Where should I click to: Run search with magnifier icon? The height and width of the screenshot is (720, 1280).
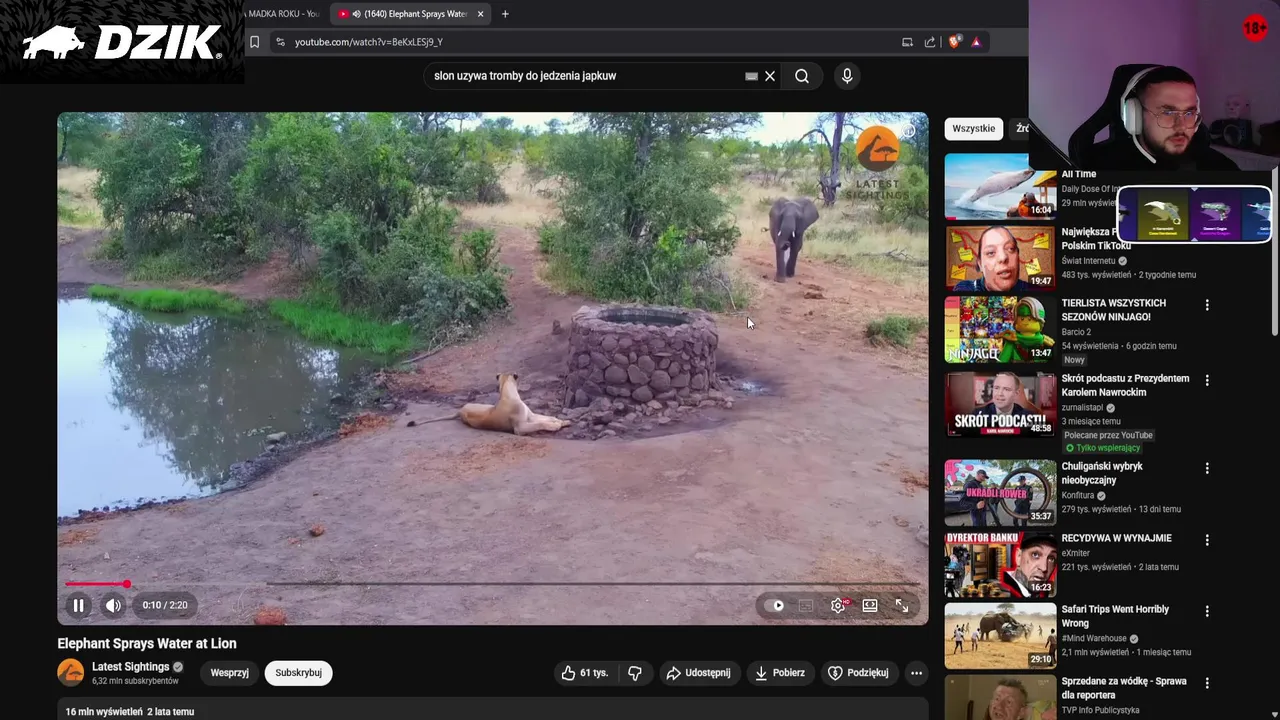tap(802, 76)
